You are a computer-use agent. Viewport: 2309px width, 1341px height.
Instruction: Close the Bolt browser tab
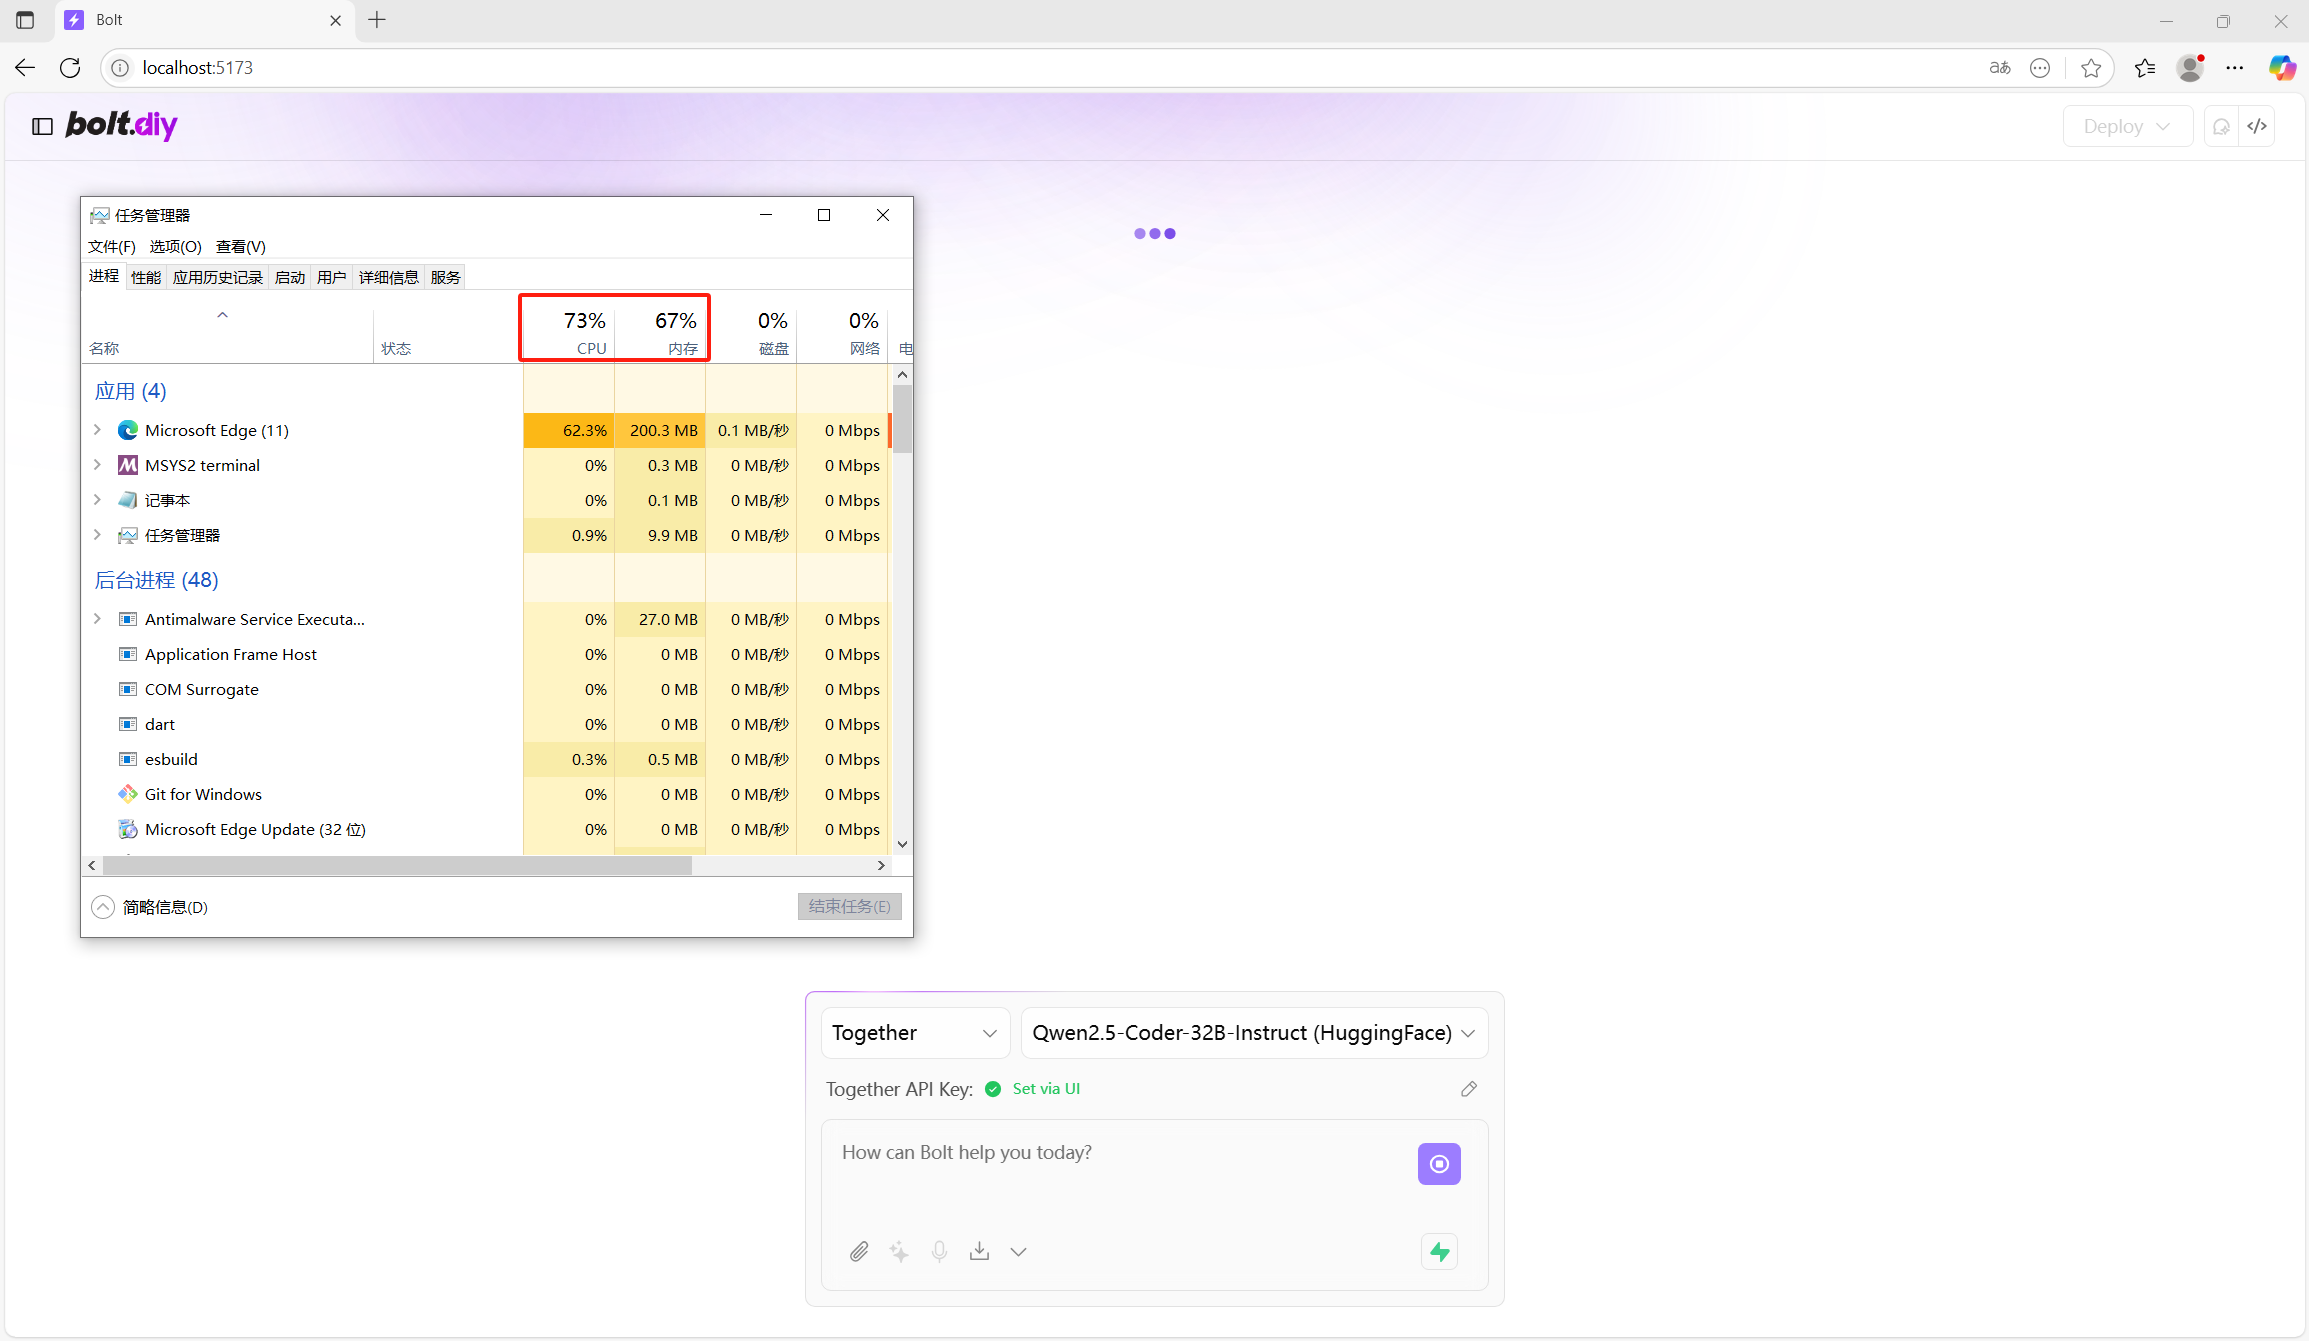click(x=336, y=20)
